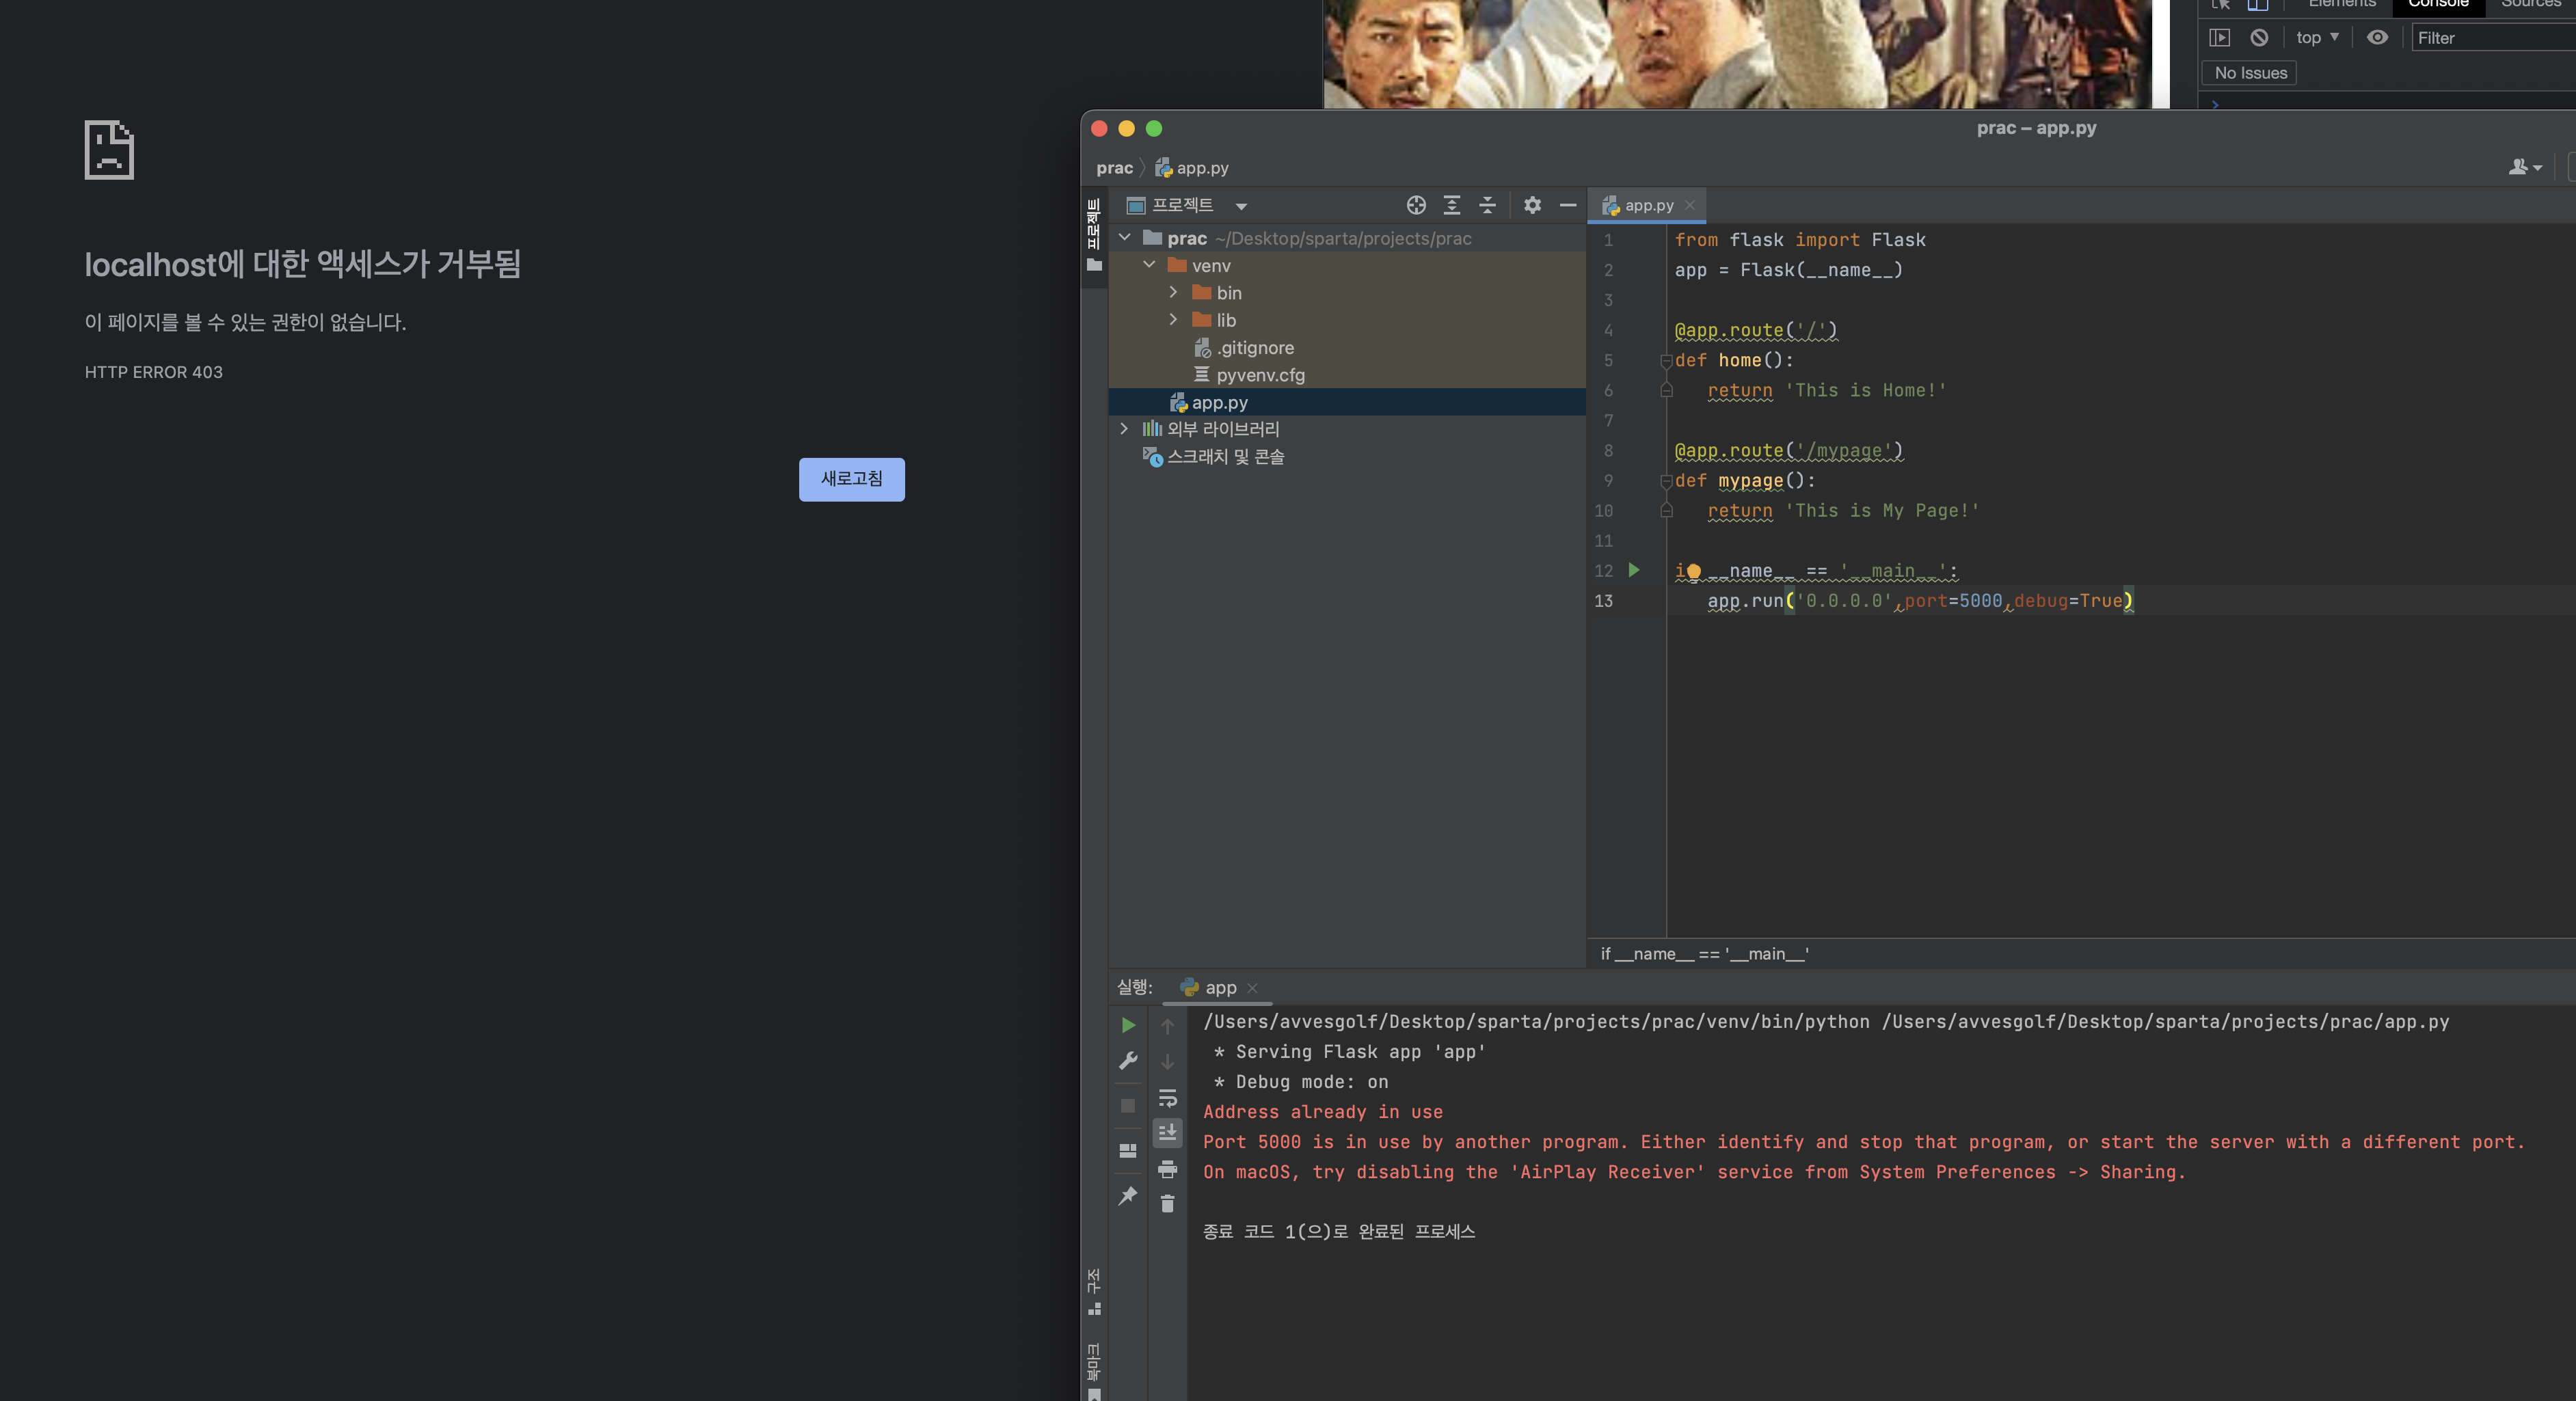Screen dimensions: 2576x1401
Task: Expand all in project tree toolbar
Action: coord(1452,205)
